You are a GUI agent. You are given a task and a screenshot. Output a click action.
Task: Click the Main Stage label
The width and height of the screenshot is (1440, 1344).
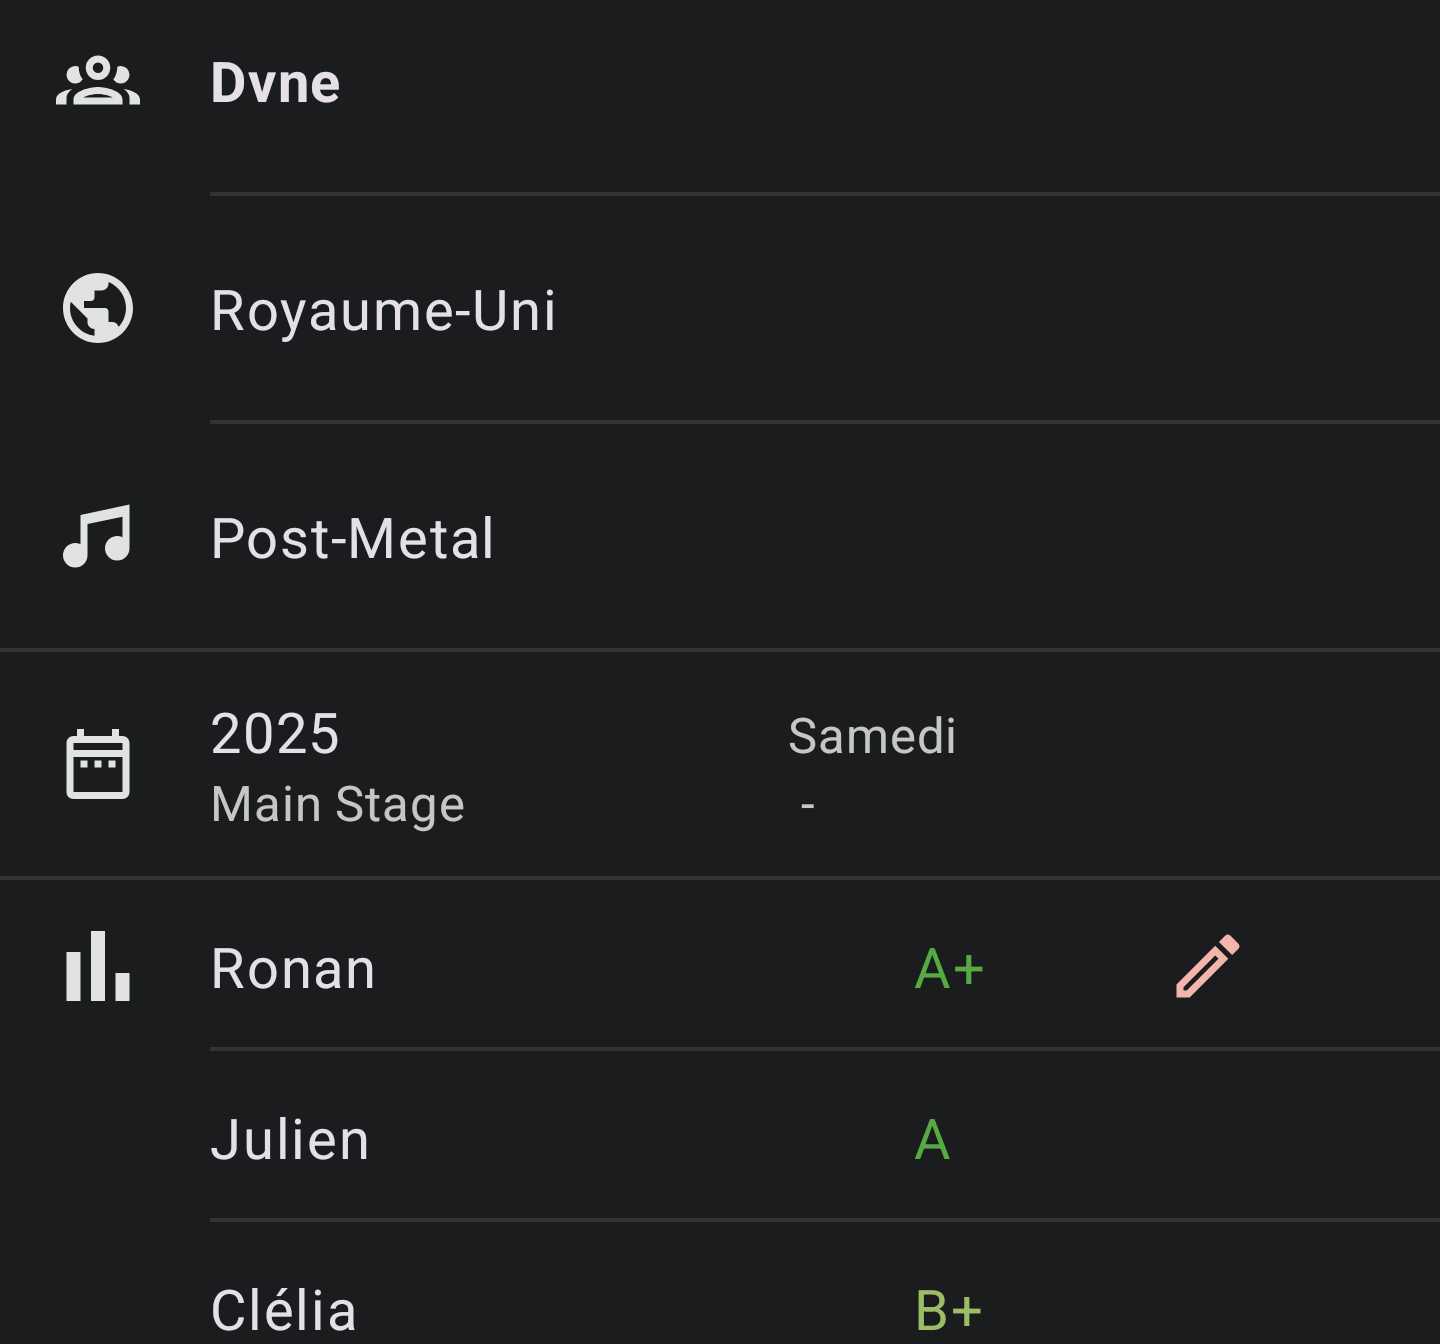(338, 805)
